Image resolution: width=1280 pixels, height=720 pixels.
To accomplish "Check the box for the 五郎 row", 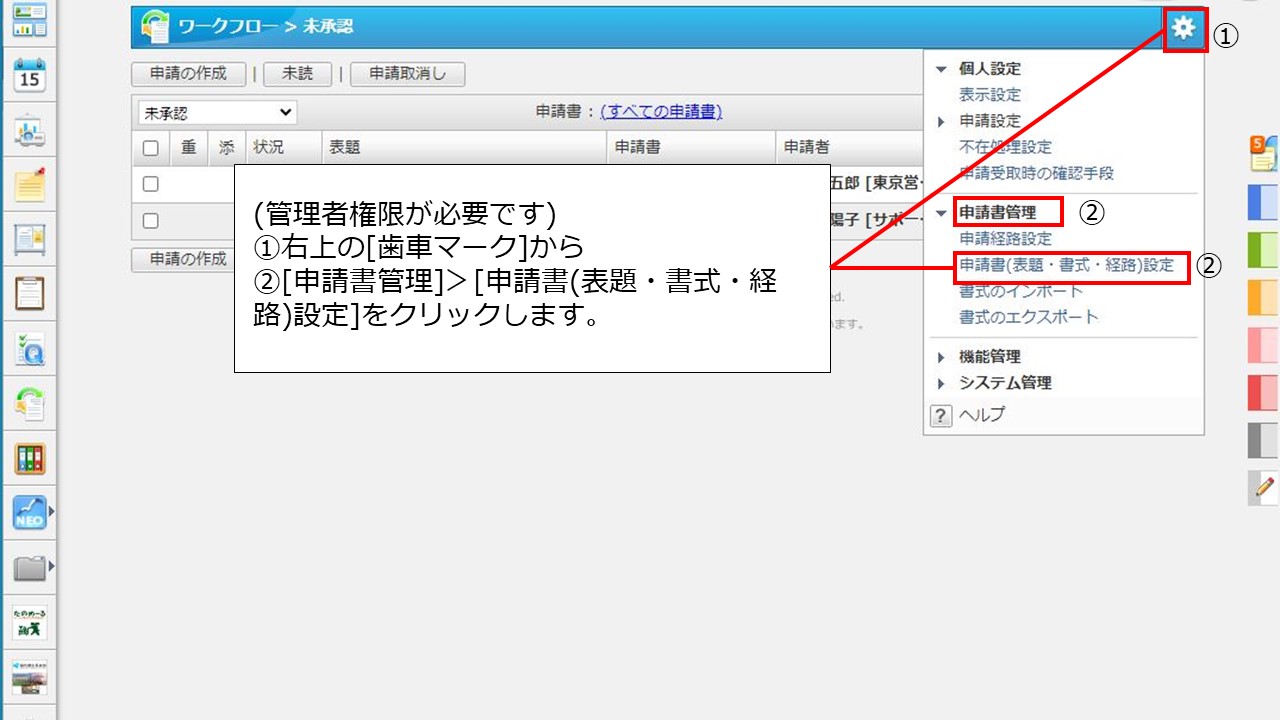I will [x=151, y=184].
